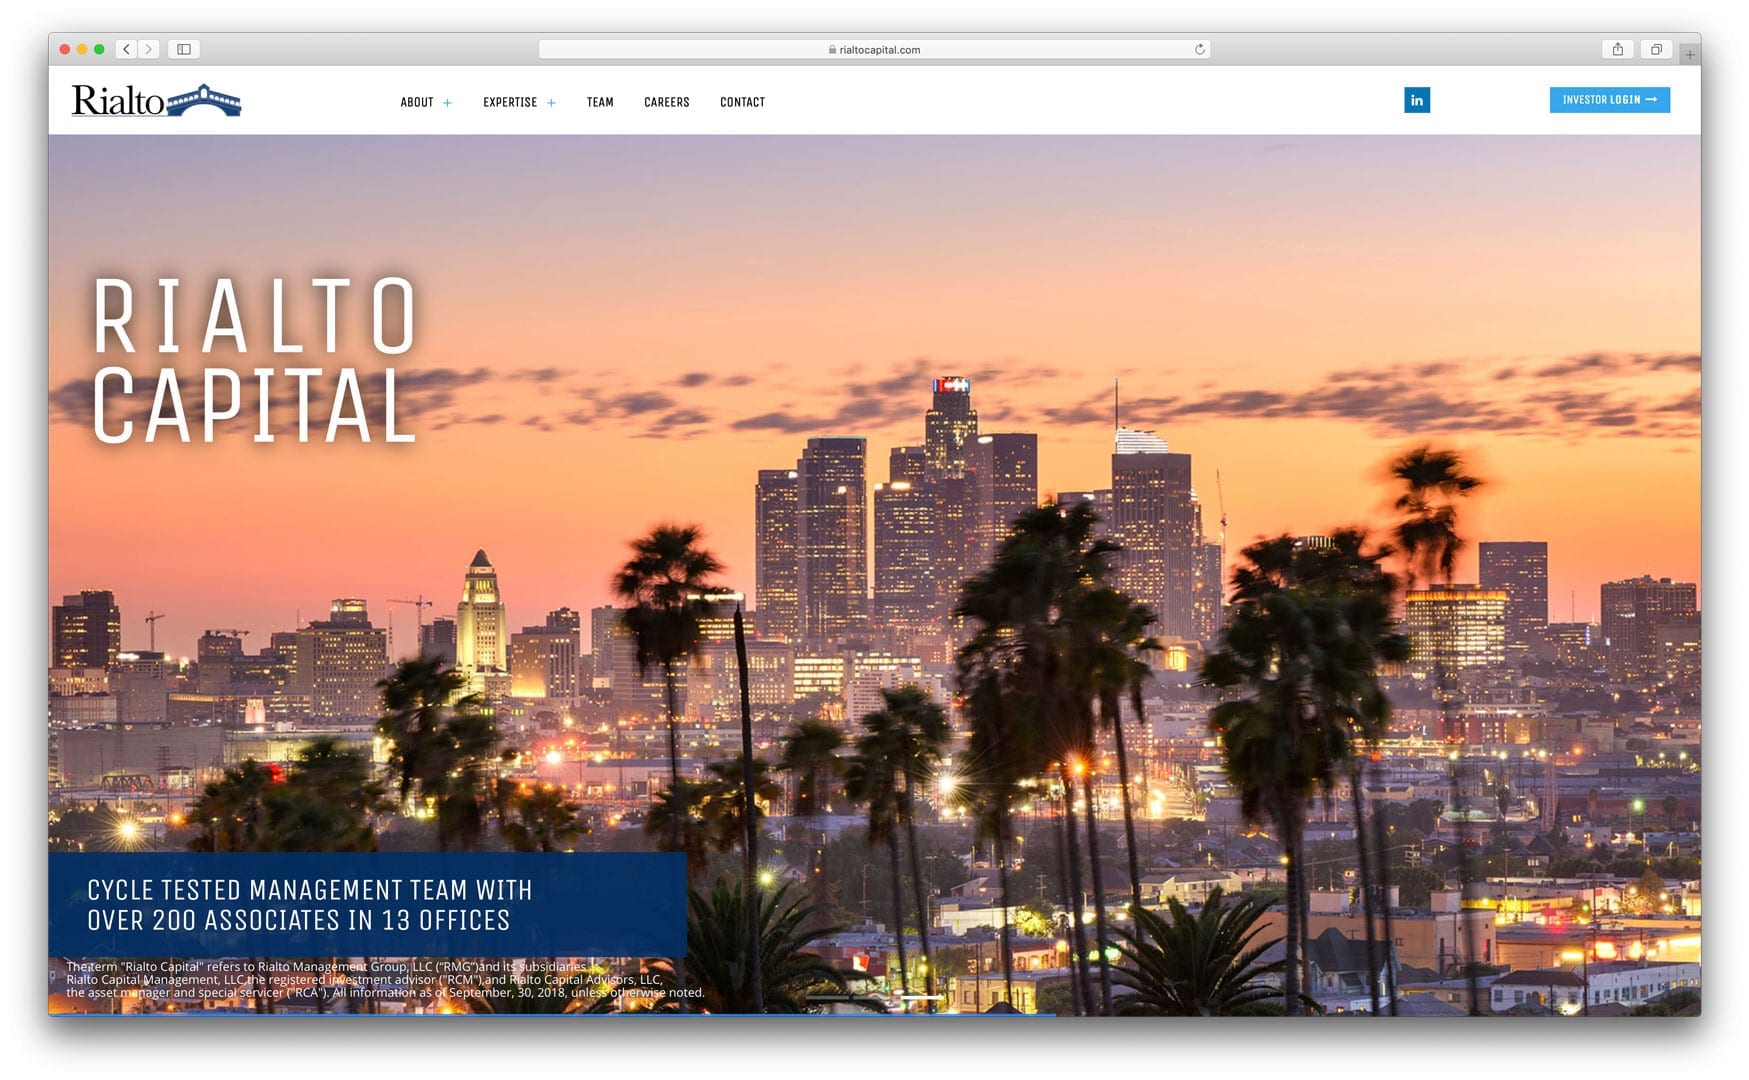This screenshot has height=1080, width=1749.
Task: Go to the Team page
Action: click(600, 102)
